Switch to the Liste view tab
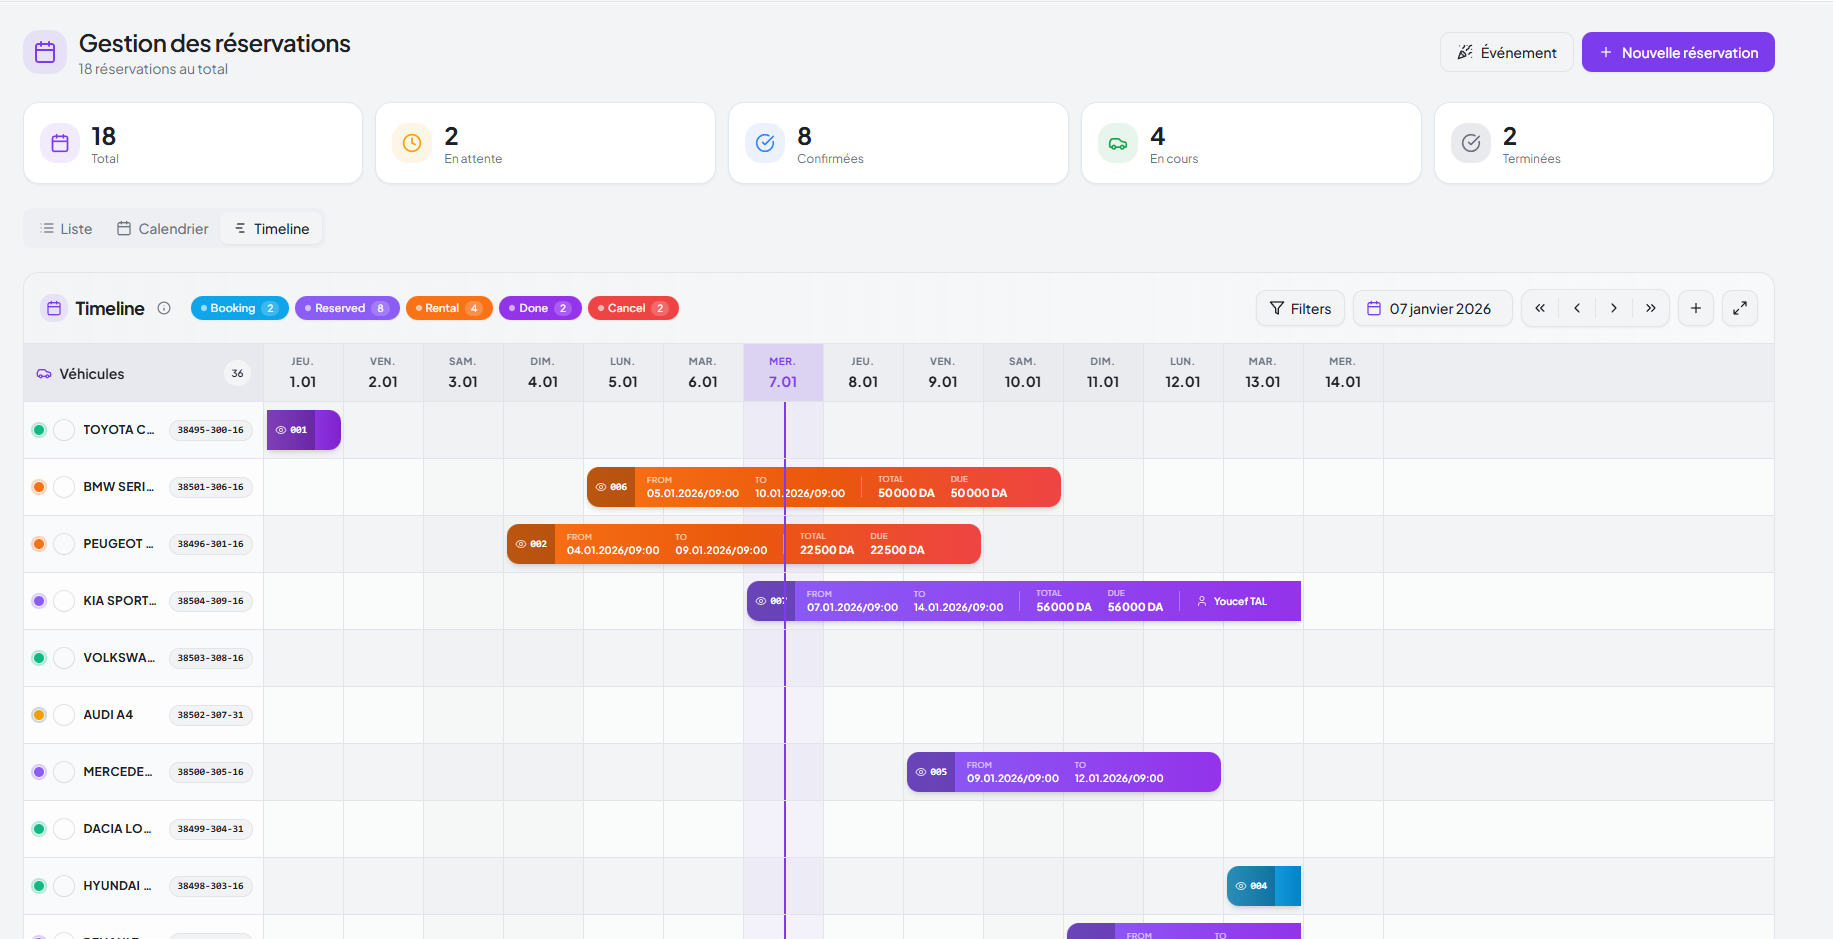The width and height of the screenshot is (1833, 939). pos(66,229)
